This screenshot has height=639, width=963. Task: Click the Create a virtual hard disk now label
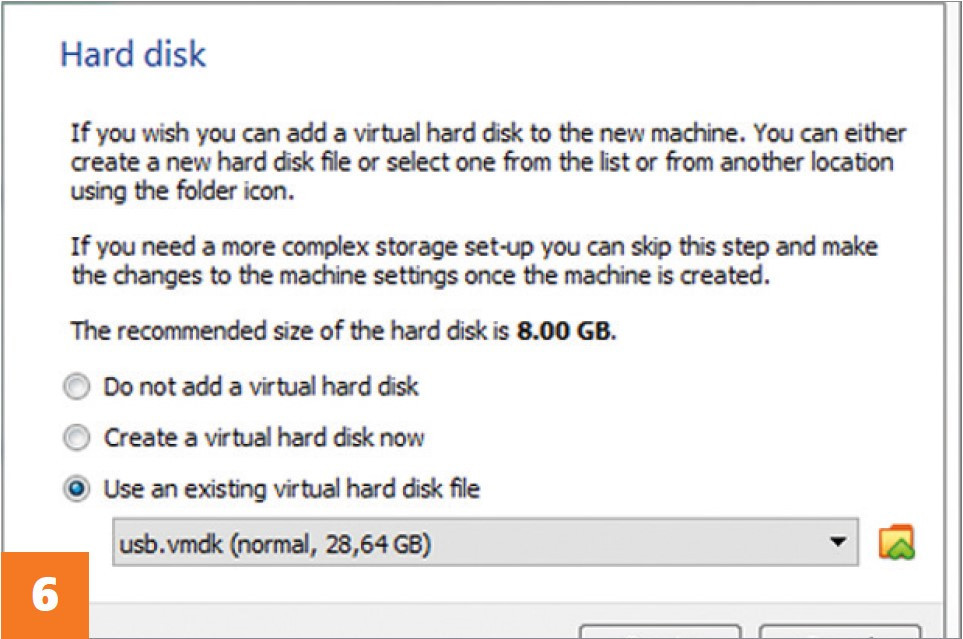pyautogui.click(x=264, y=438)
